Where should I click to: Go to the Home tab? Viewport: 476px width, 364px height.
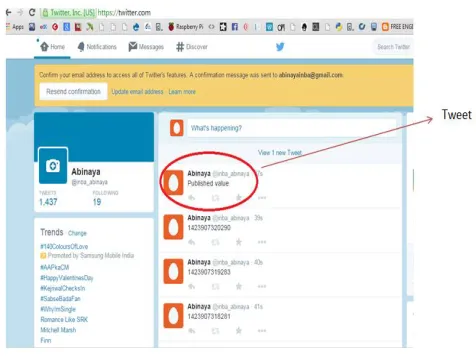point(52,47)
